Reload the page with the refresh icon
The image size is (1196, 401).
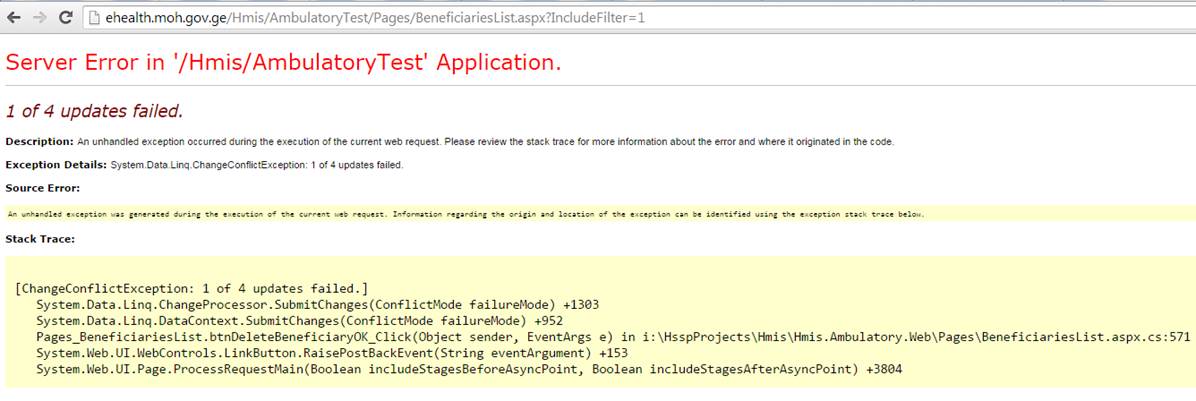click(x=65, y=18)
